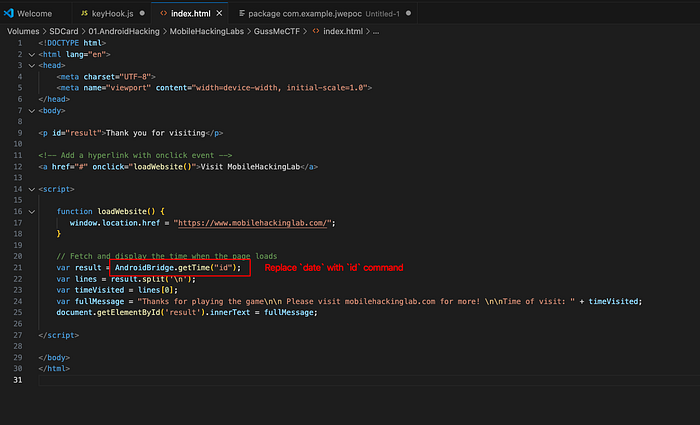Click the 'Thank you for visiting' paragraph text
Image resolution: width=700 pixels, height=425 pixels.
(155, 133)
